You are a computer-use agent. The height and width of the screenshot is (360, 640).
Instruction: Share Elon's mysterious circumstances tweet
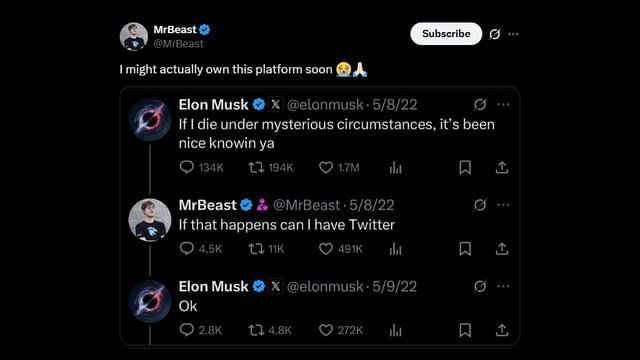point(502,167)
